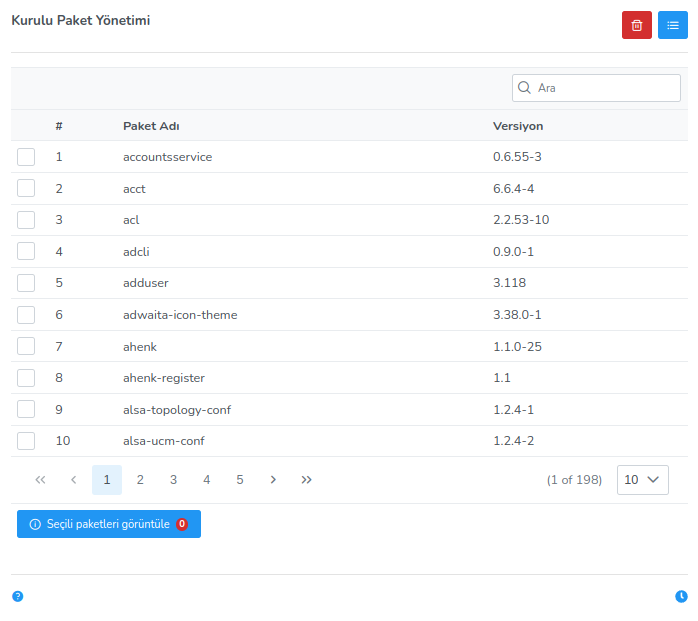698x621 pixels.
Task: Sort by Paket Adı column header
Action: tap(151, 126)
